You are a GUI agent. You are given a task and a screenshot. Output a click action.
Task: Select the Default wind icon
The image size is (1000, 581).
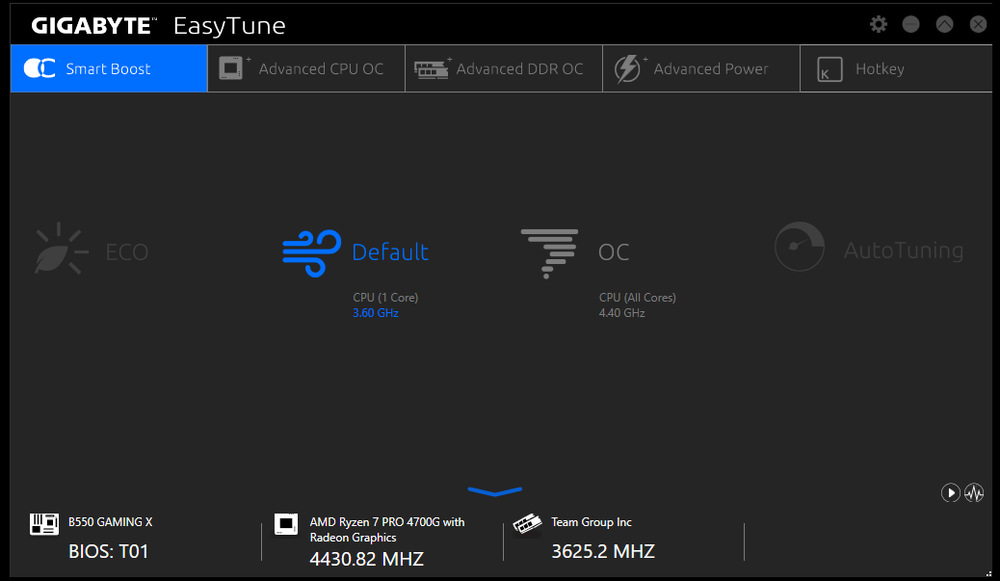(311, 252)
